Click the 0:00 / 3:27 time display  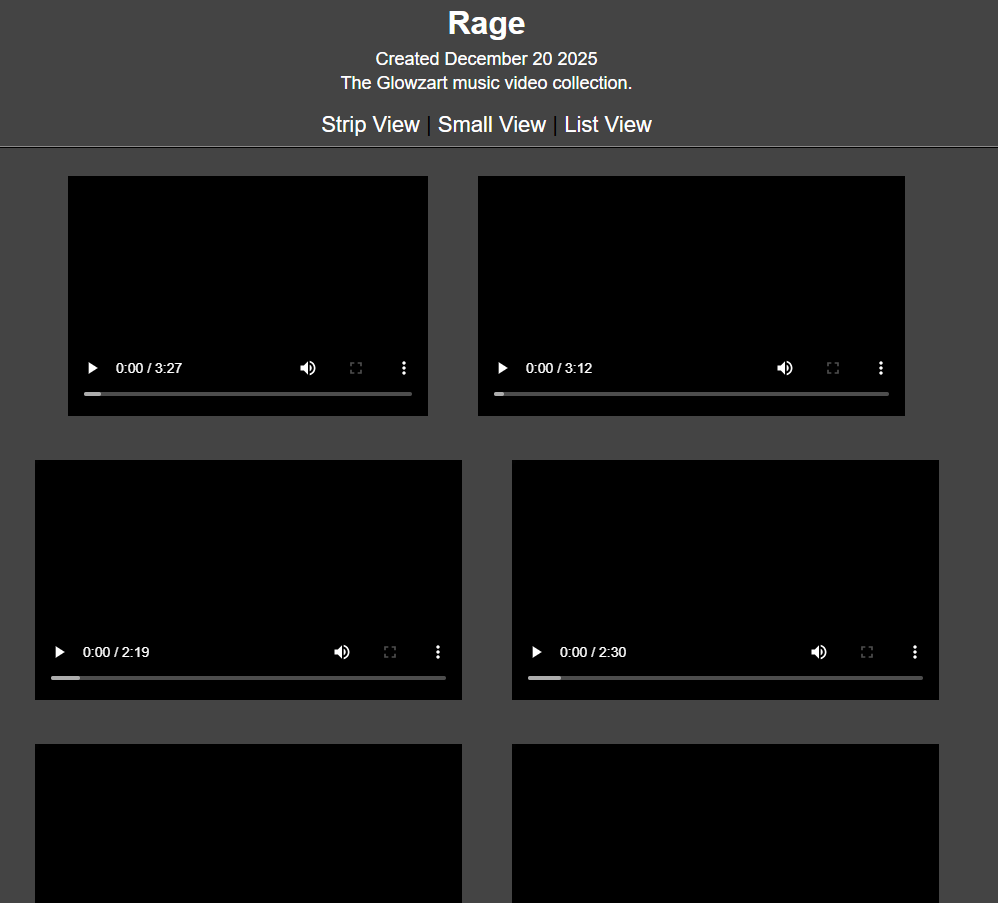pyautogui.click(x=149, y=368)
